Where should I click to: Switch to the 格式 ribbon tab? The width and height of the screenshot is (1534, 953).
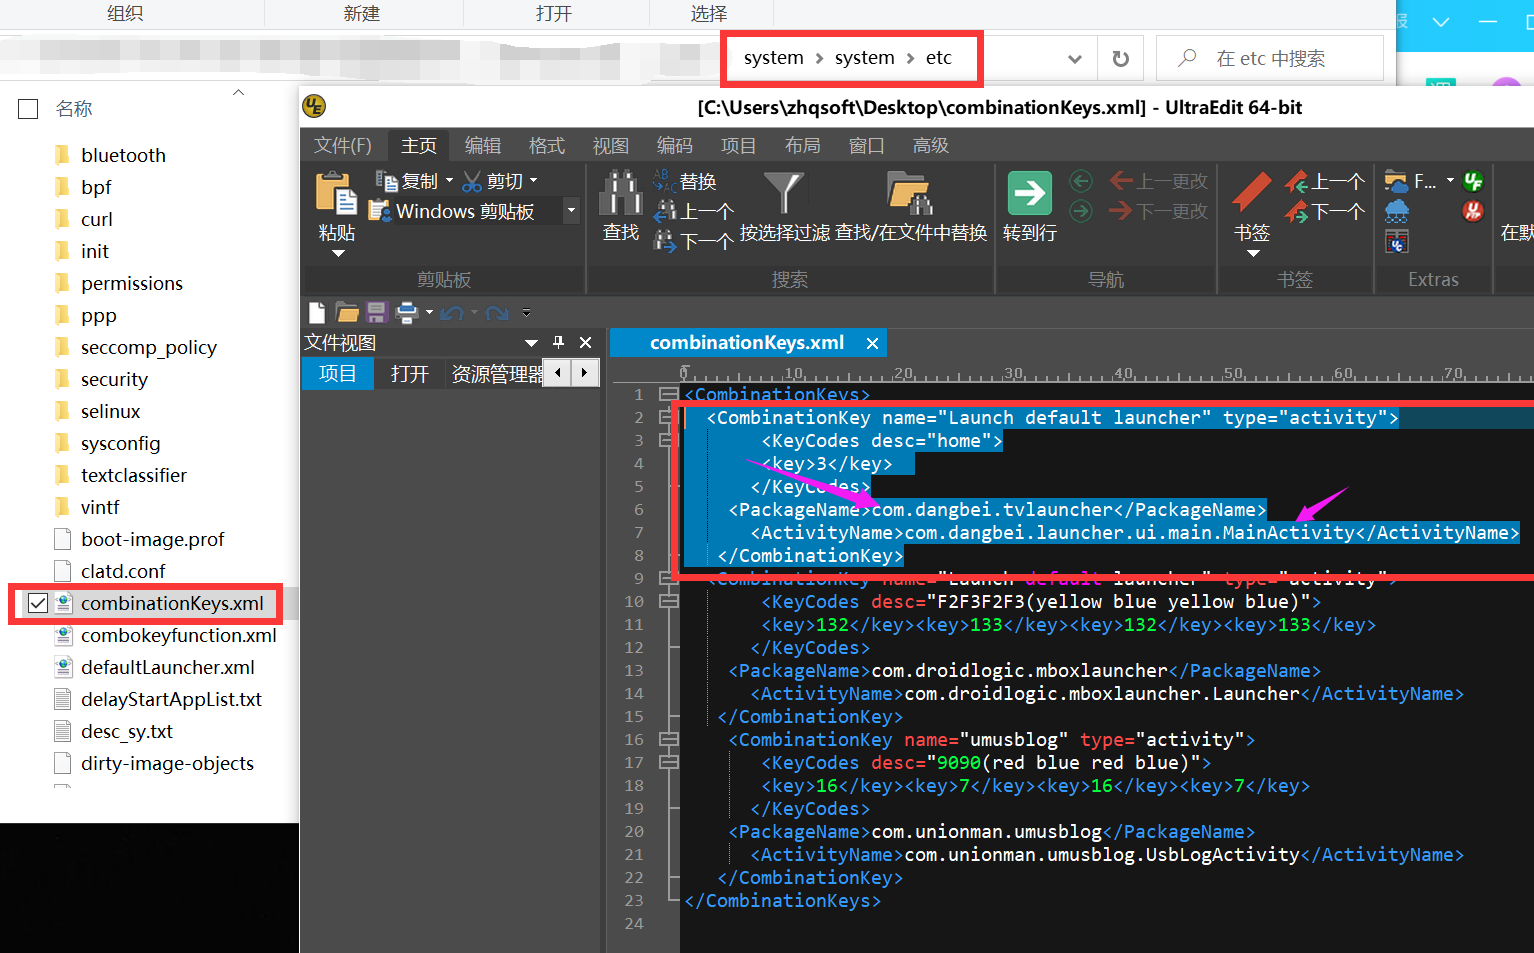pyautogui.click(x=547, y=146)
